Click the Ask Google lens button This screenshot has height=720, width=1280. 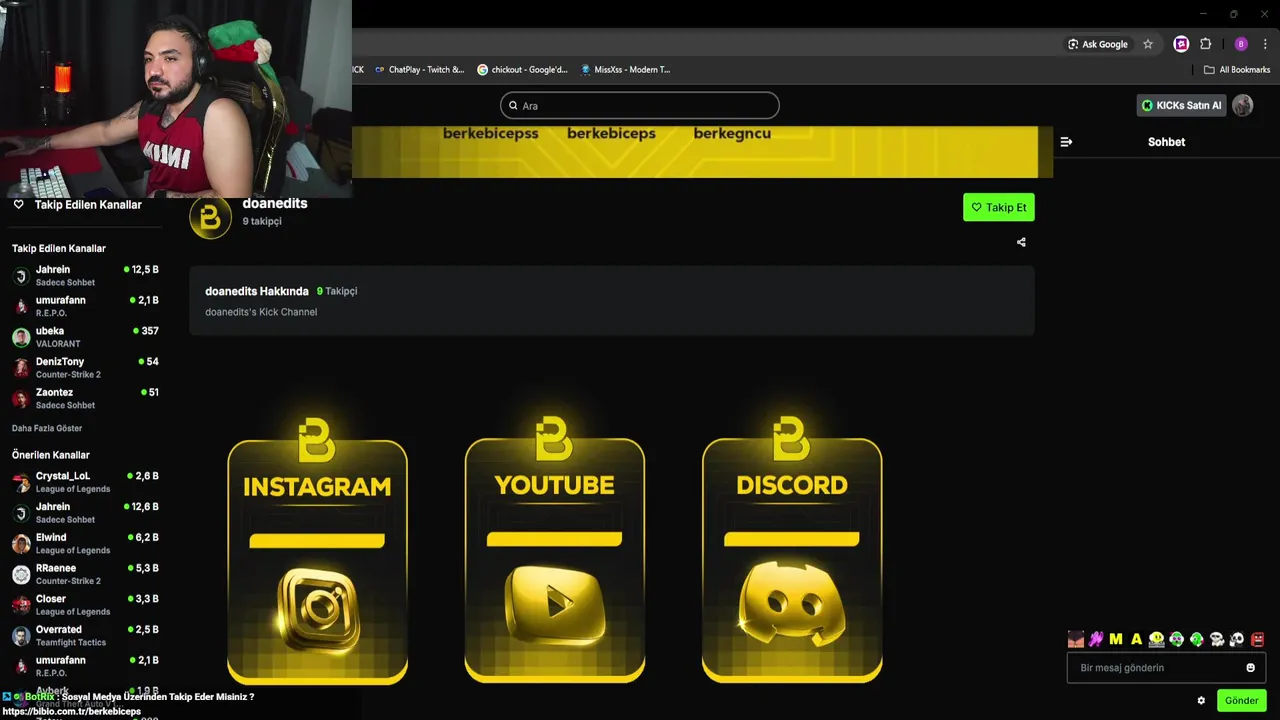pos(1097,44)
